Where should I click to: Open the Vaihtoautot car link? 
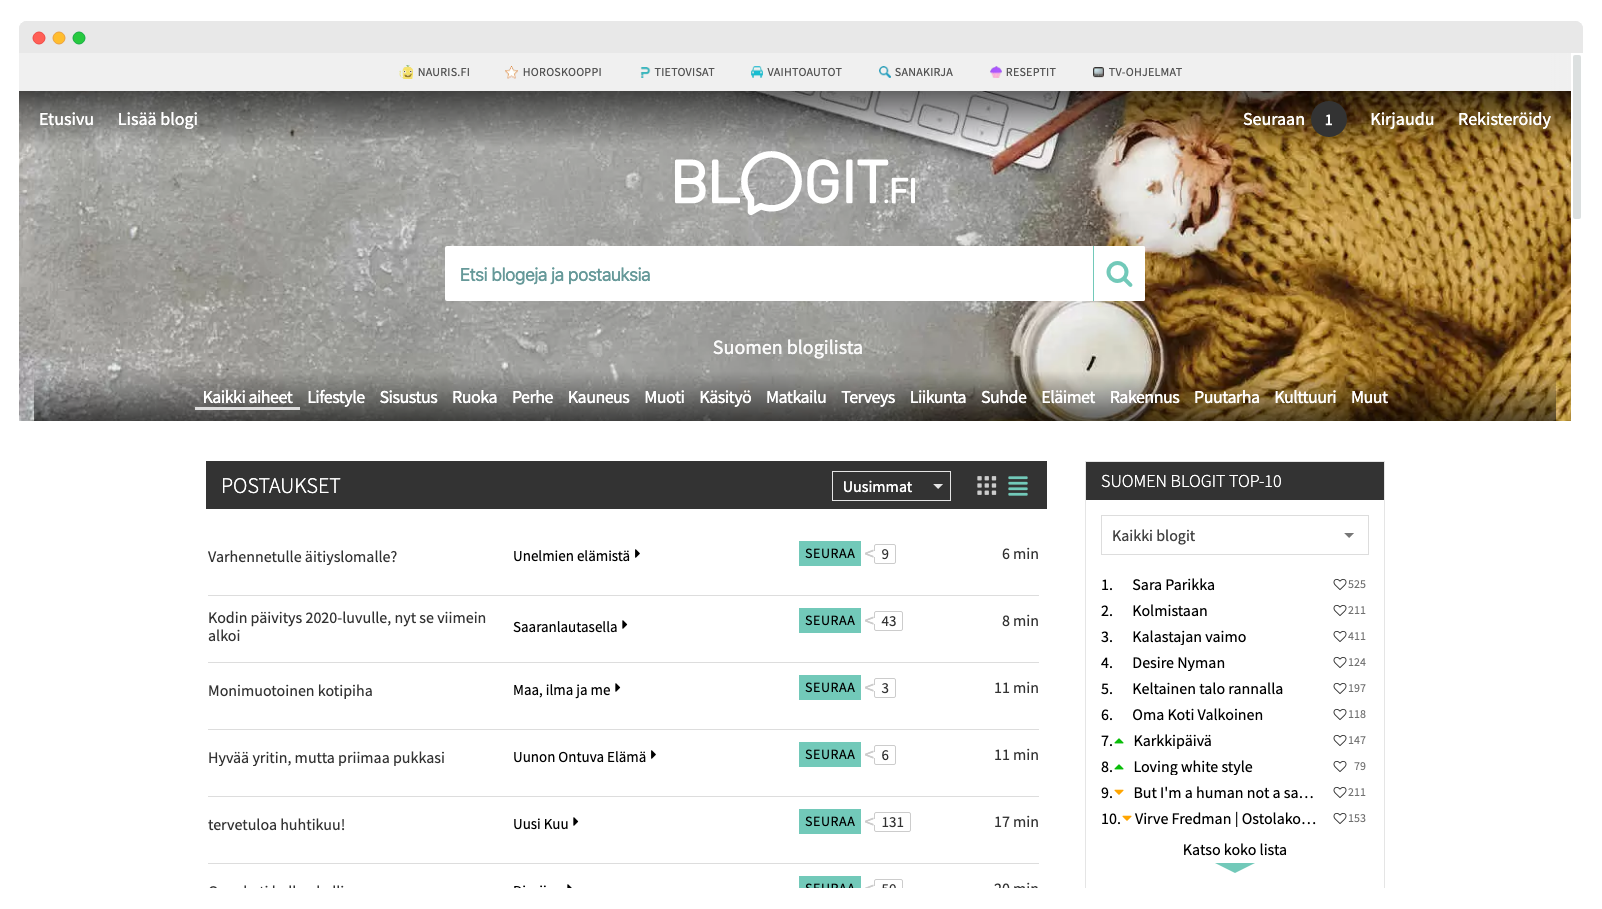pos(796,72)
